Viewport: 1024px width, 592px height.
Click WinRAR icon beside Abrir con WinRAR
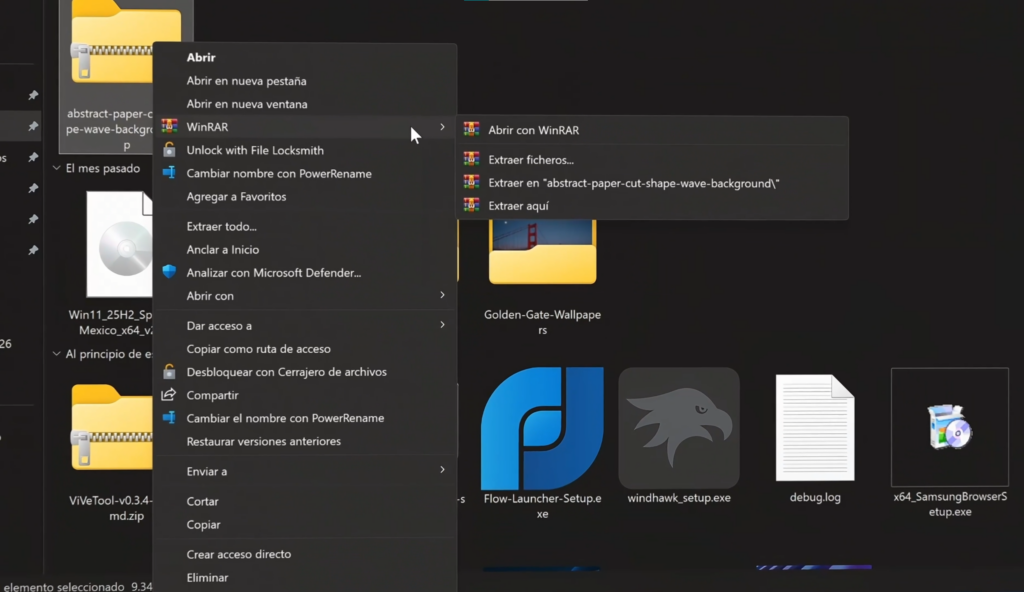click(472, 129)
